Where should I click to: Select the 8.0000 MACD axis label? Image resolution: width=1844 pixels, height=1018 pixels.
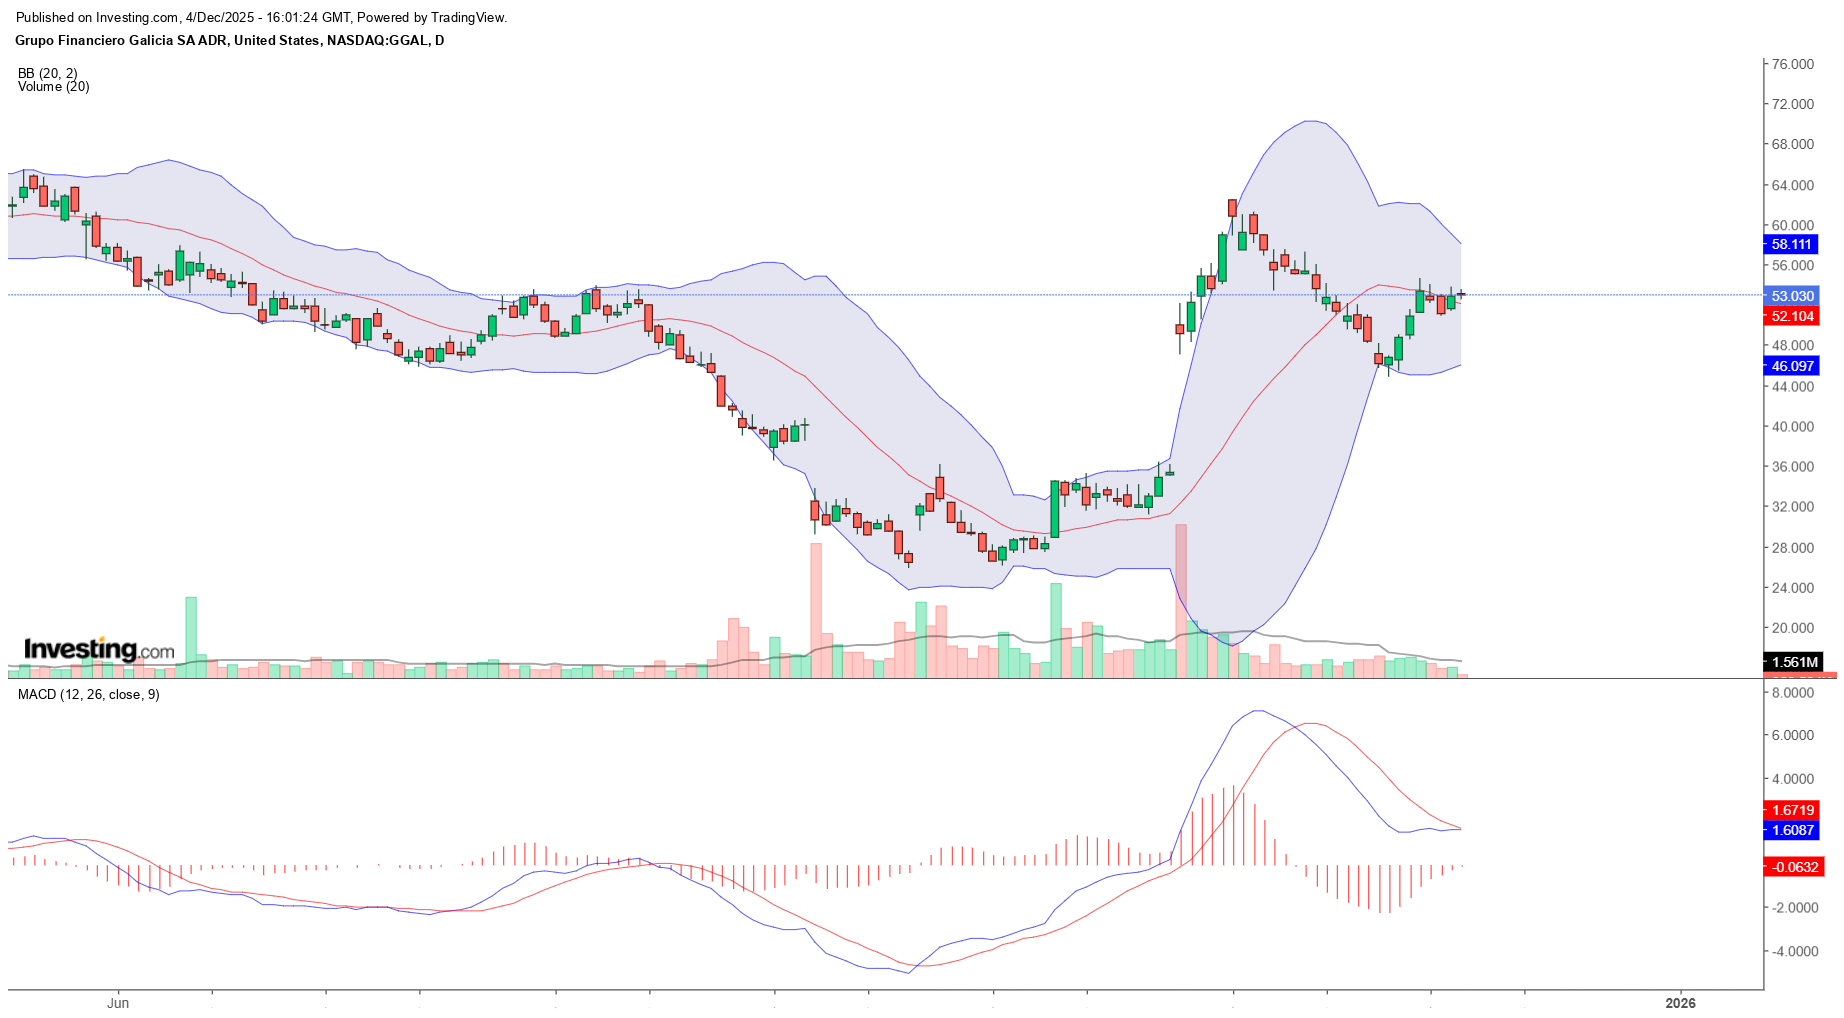tap(1792, 692)
